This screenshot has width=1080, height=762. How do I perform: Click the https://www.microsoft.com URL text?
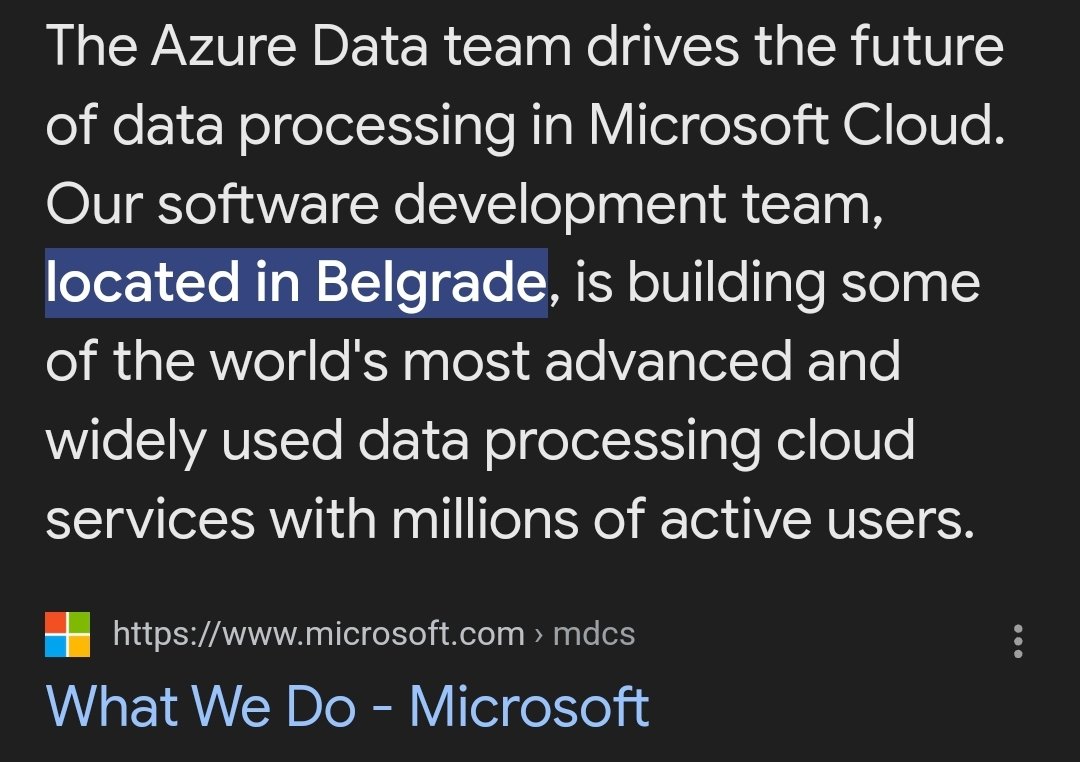318,634
